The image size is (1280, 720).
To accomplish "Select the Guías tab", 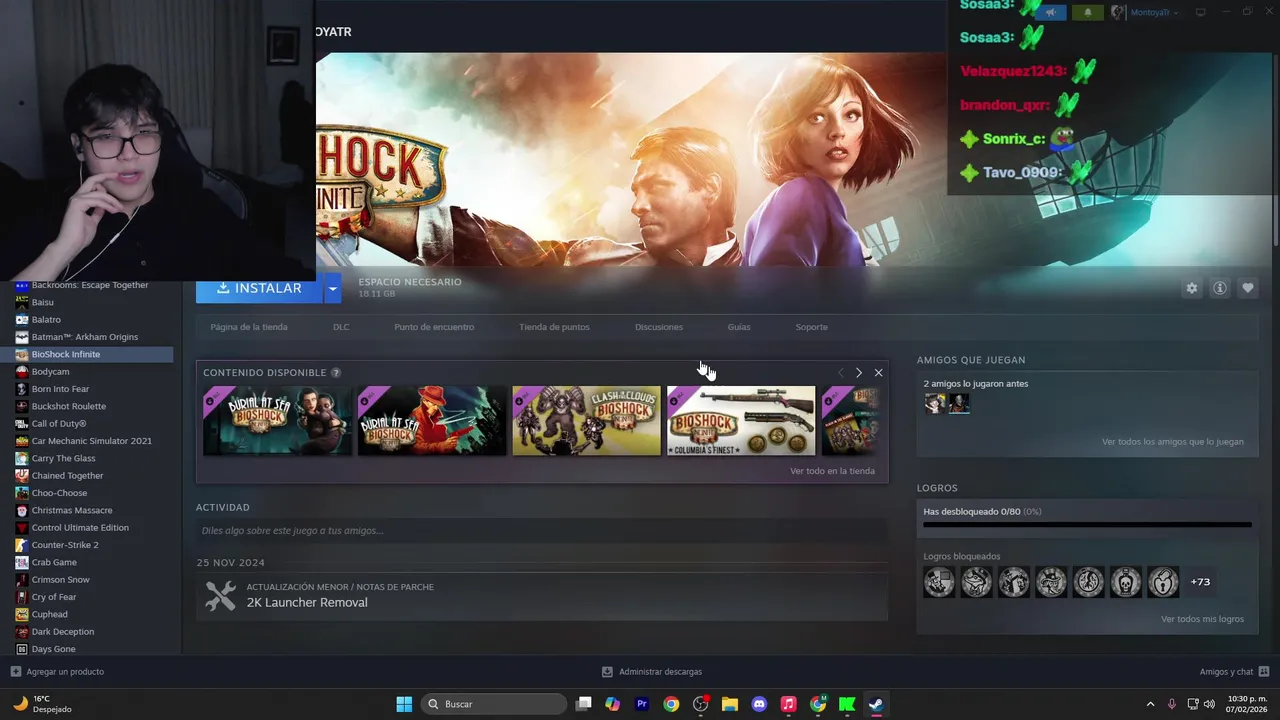I will [739, 327].
